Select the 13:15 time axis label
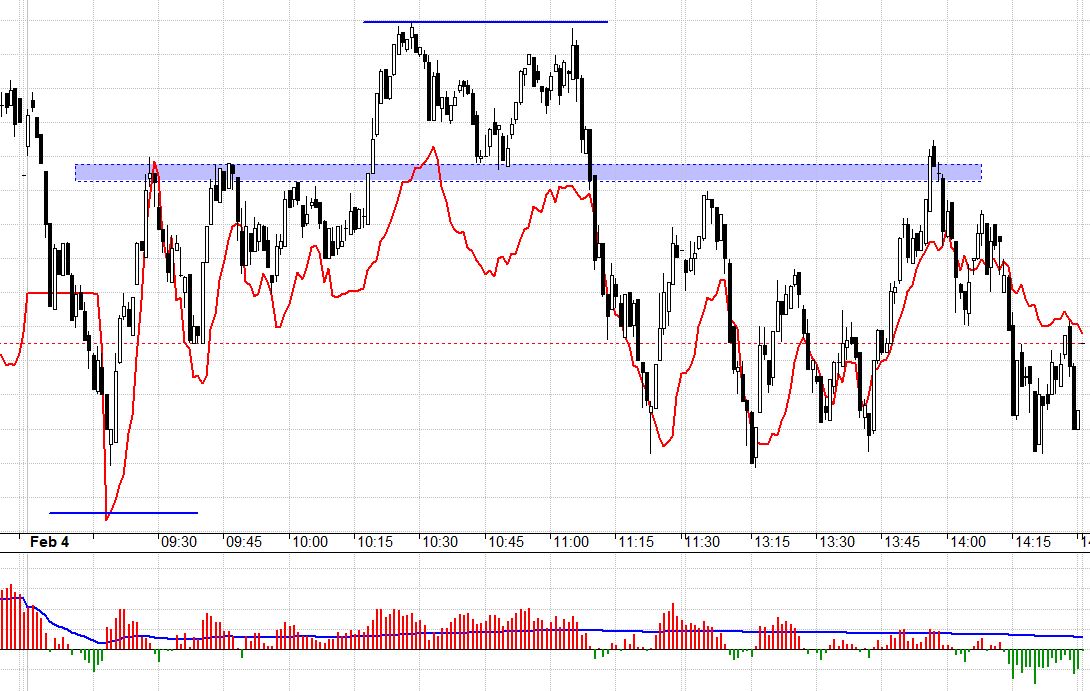Screen dimensions: 1090x691 [x=771, y=542]
